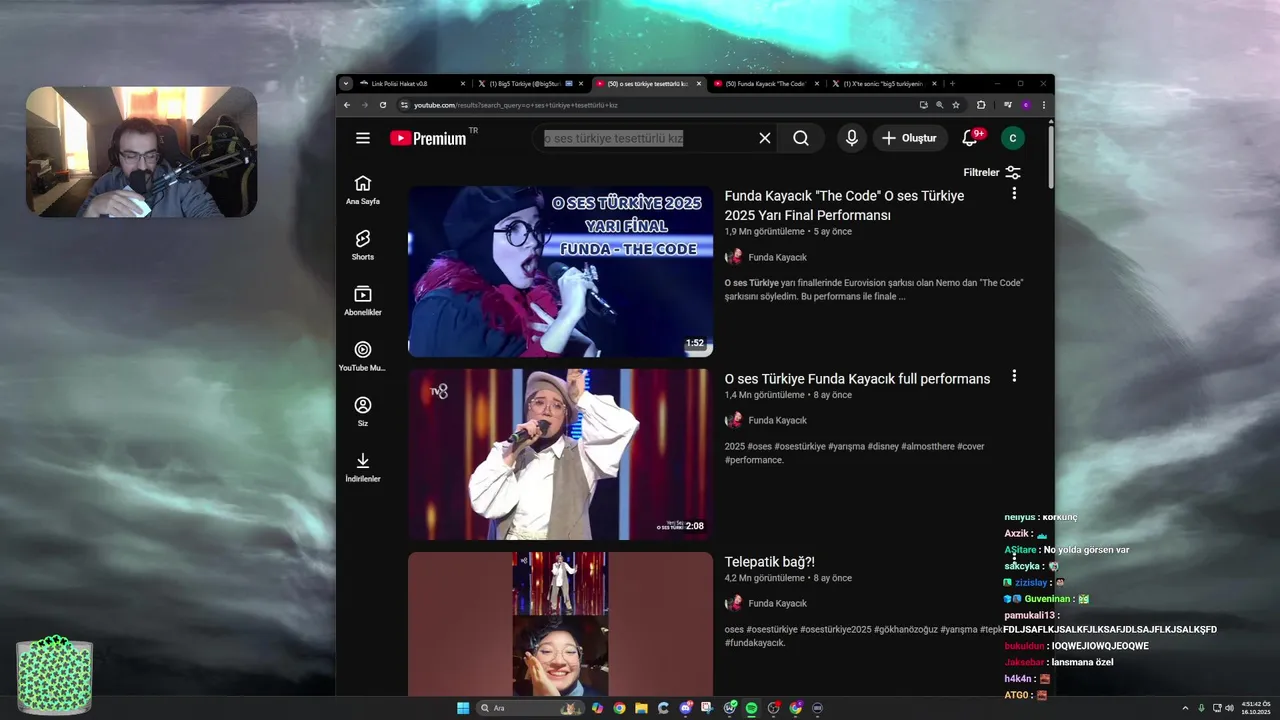This screenshot has height=720, width=1280.
Task: Open the three-dot menu for the full performans video
Action: (1014, 376)
